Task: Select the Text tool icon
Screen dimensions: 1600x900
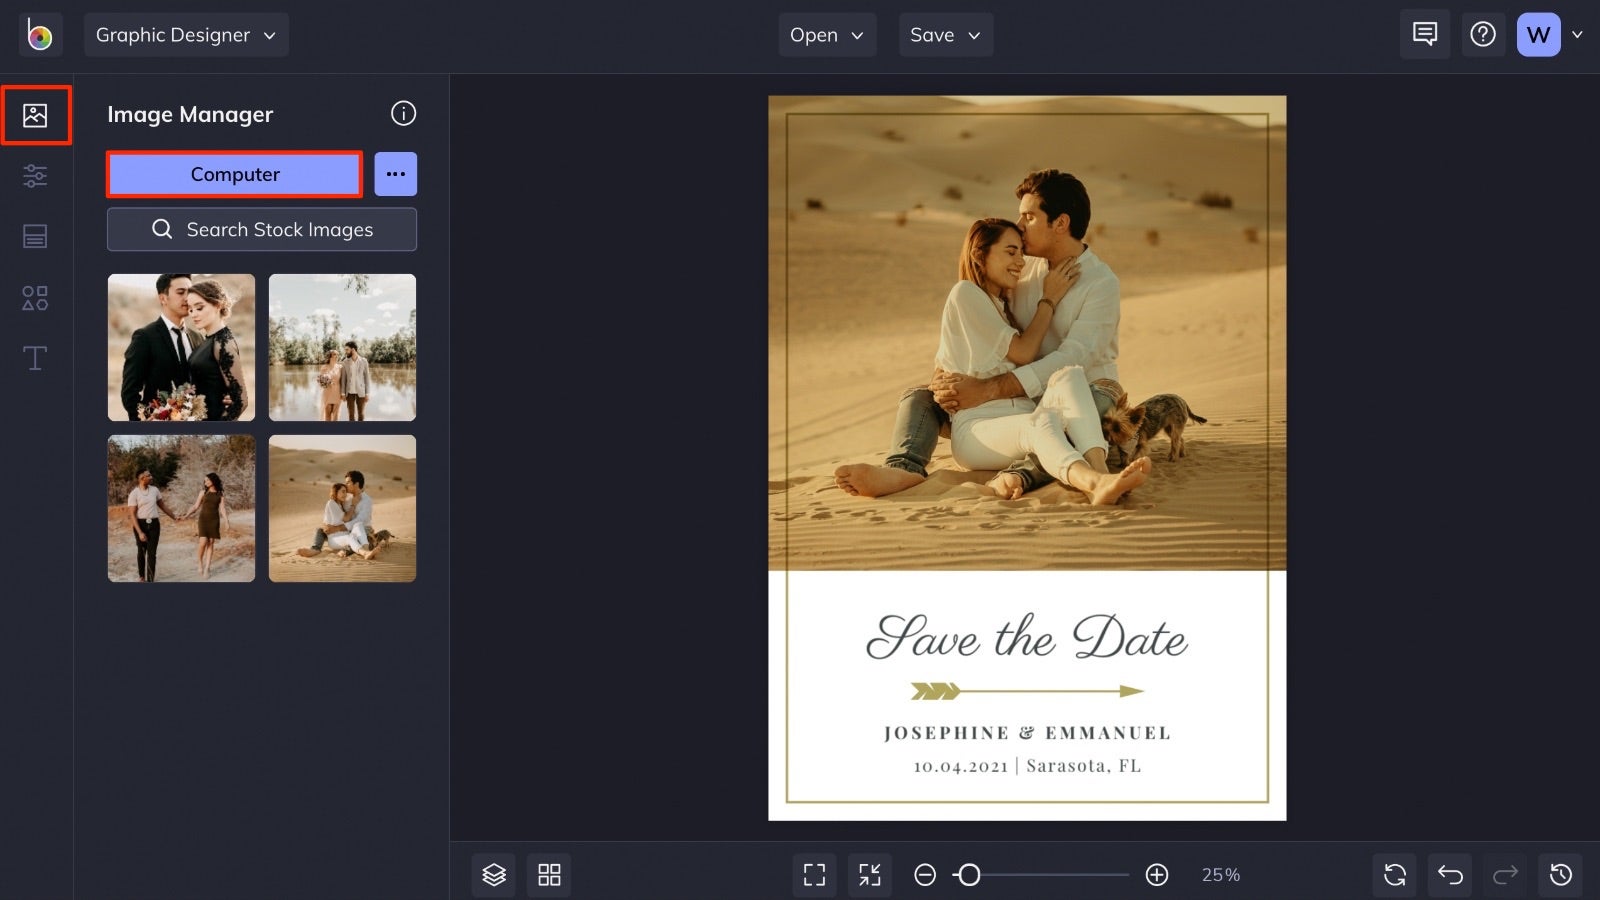Action: pyautogui.click(x=35, y=358)
